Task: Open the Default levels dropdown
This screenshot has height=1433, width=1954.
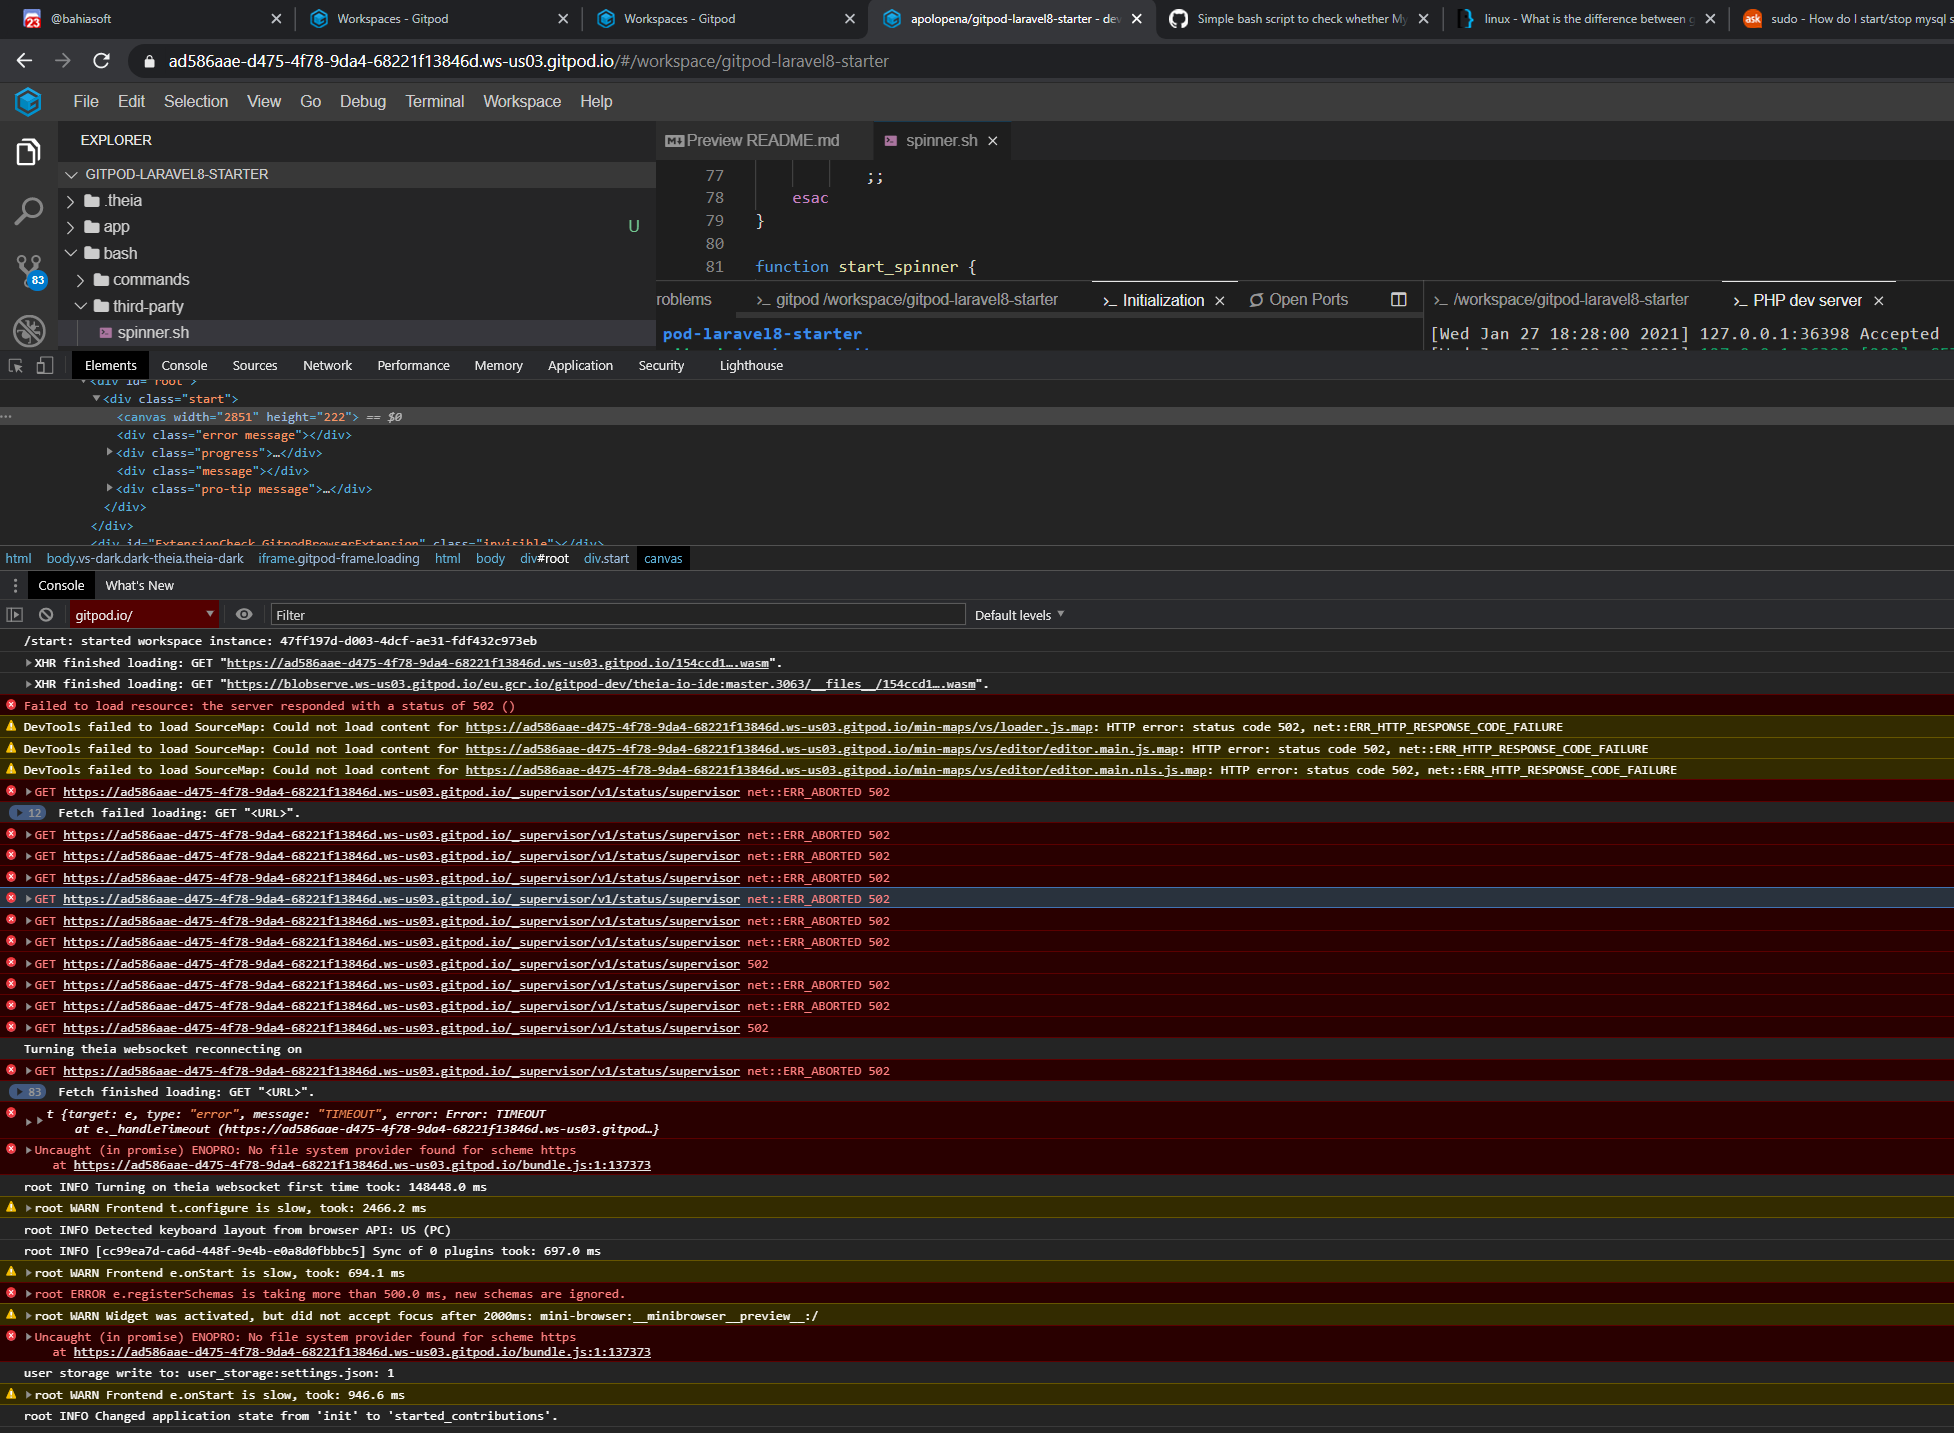Action: point(1019,615)
